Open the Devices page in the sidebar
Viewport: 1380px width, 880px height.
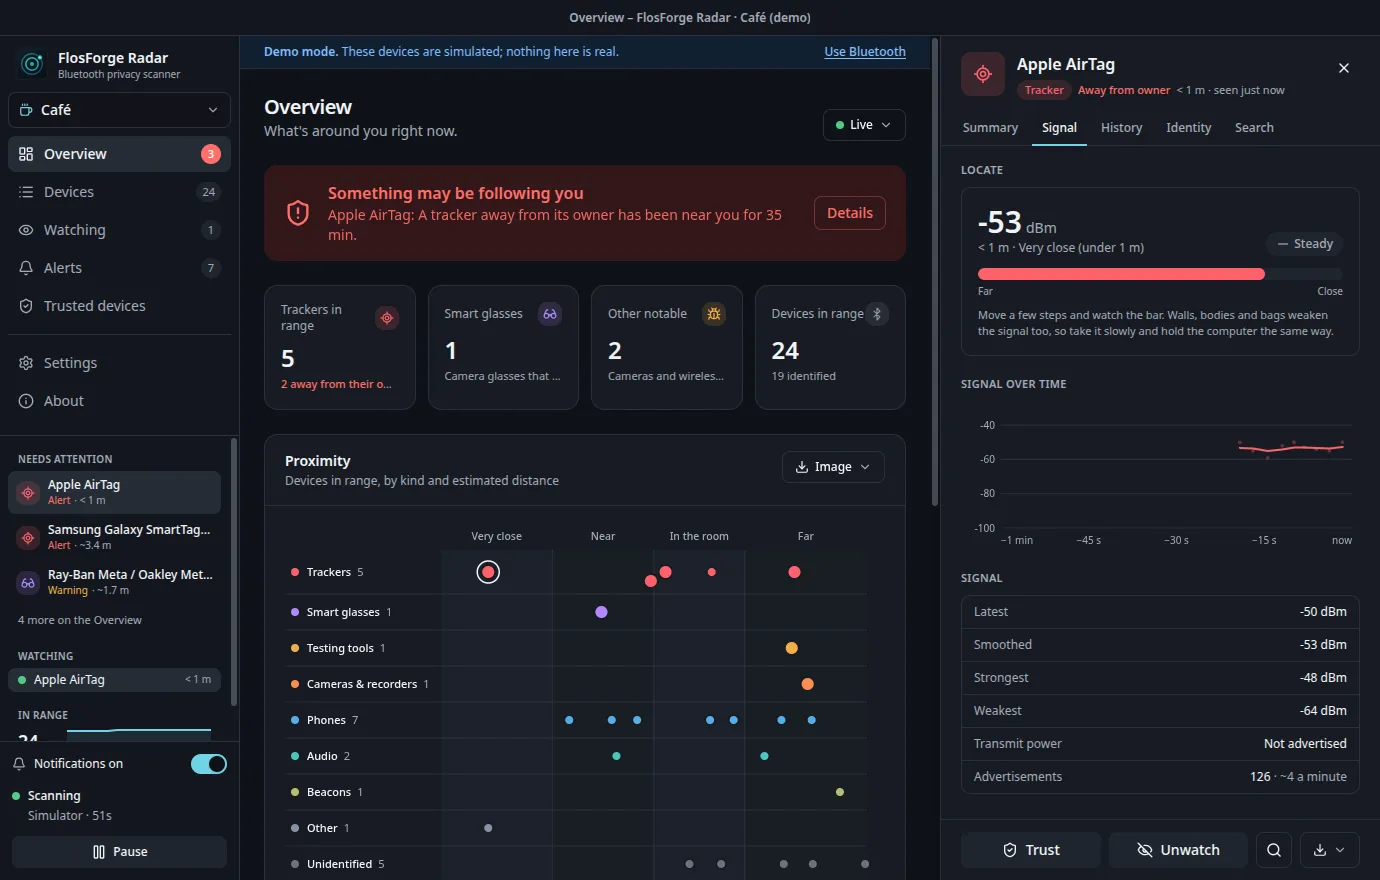click(119, 192)
